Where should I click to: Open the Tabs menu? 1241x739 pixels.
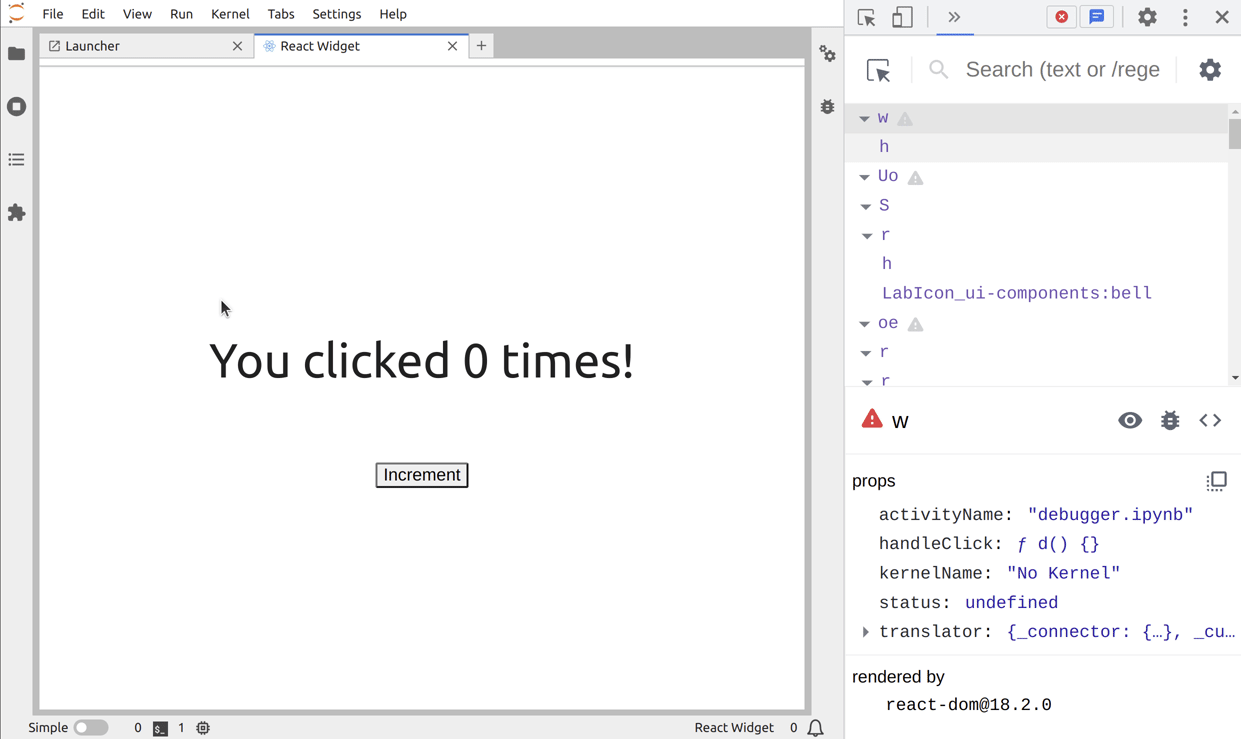tap(281, 14)
